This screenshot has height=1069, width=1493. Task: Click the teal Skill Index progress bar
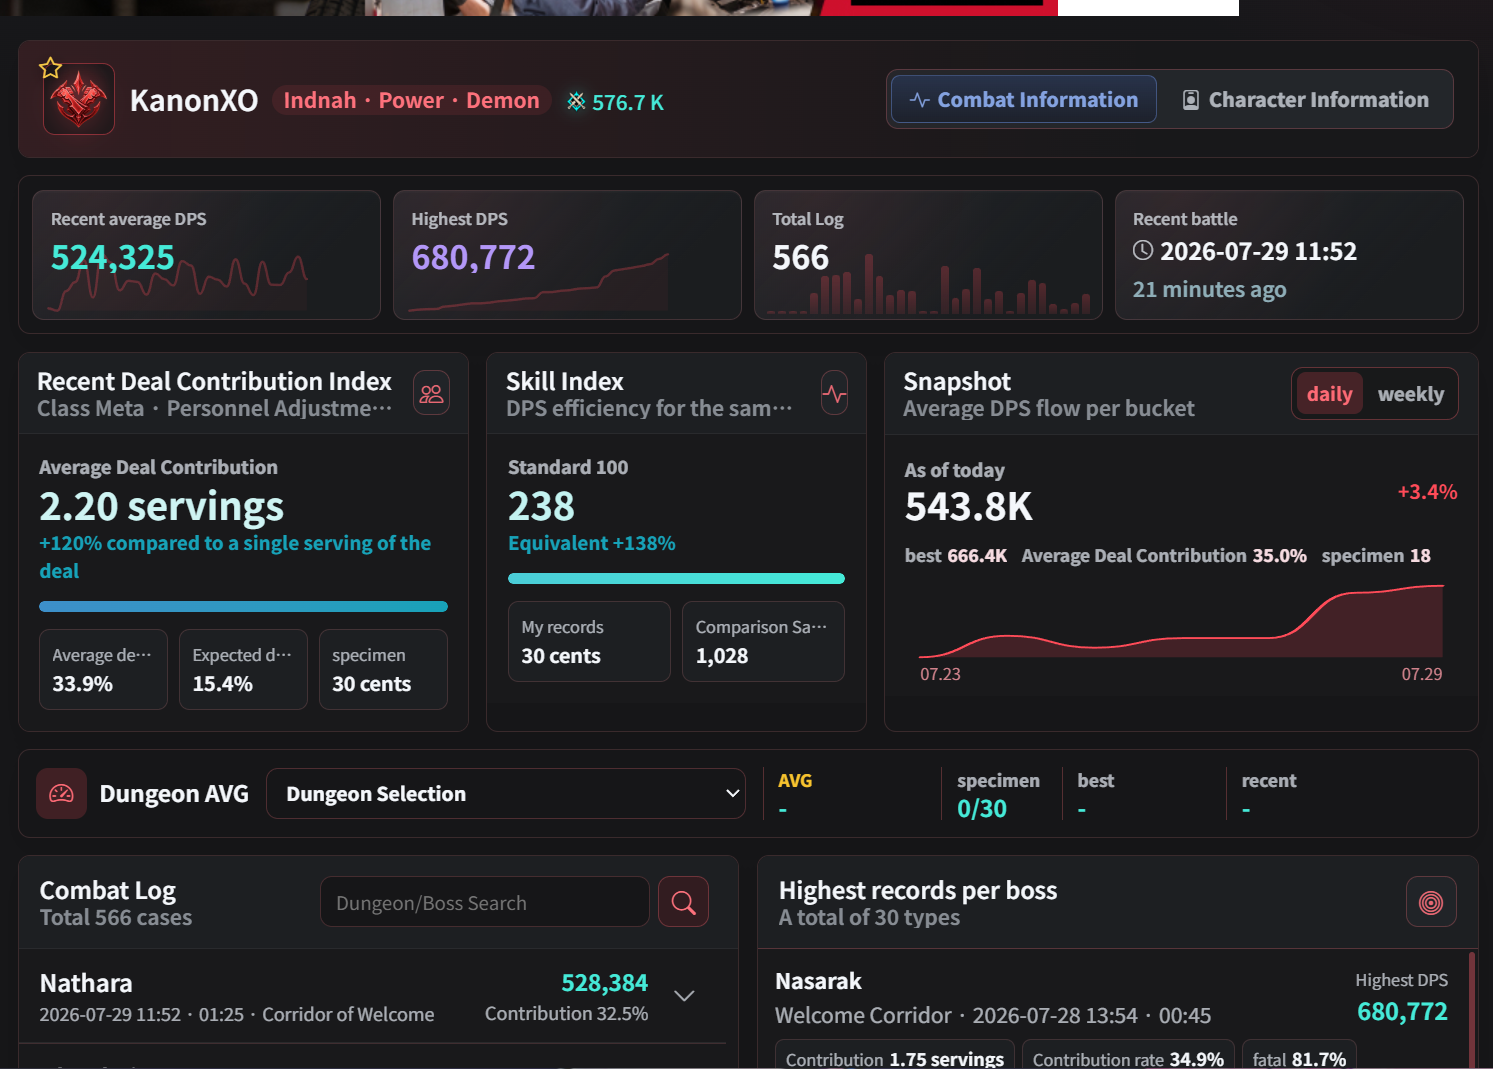point(676,578)
